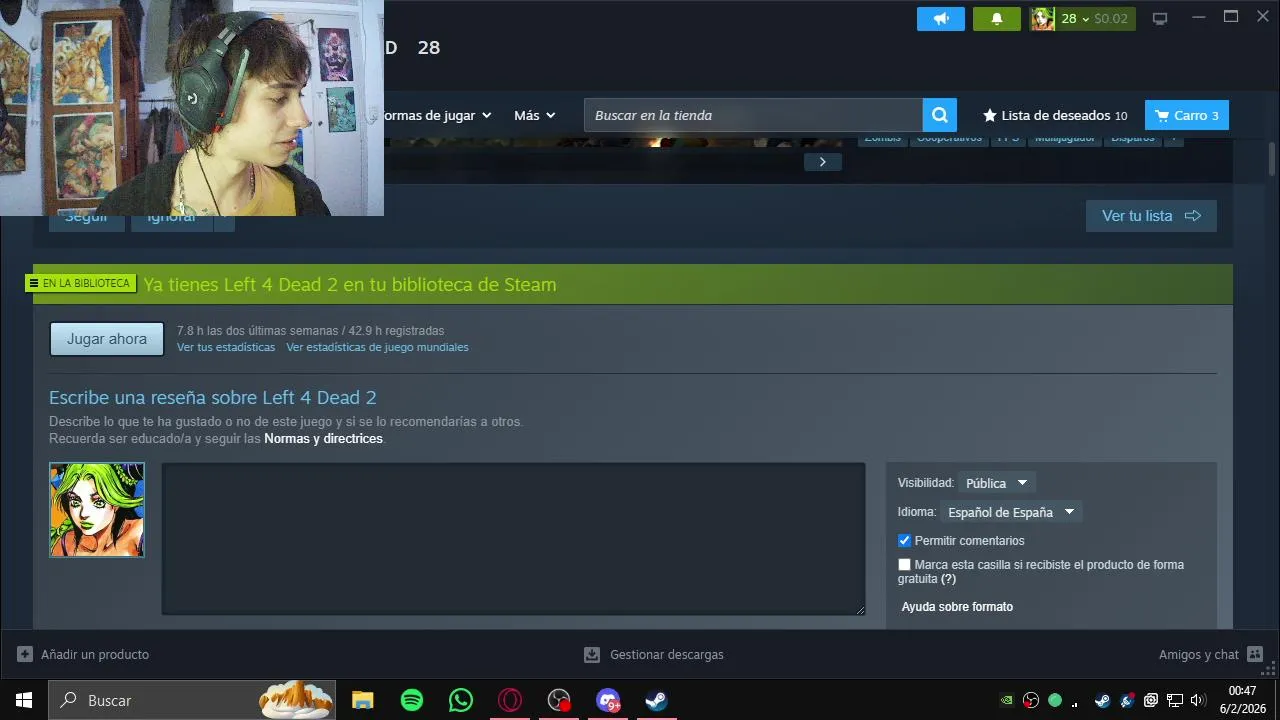Click the wishlist star icon
The height and width of the screenshot is (720, 1280).
(990, 115)
